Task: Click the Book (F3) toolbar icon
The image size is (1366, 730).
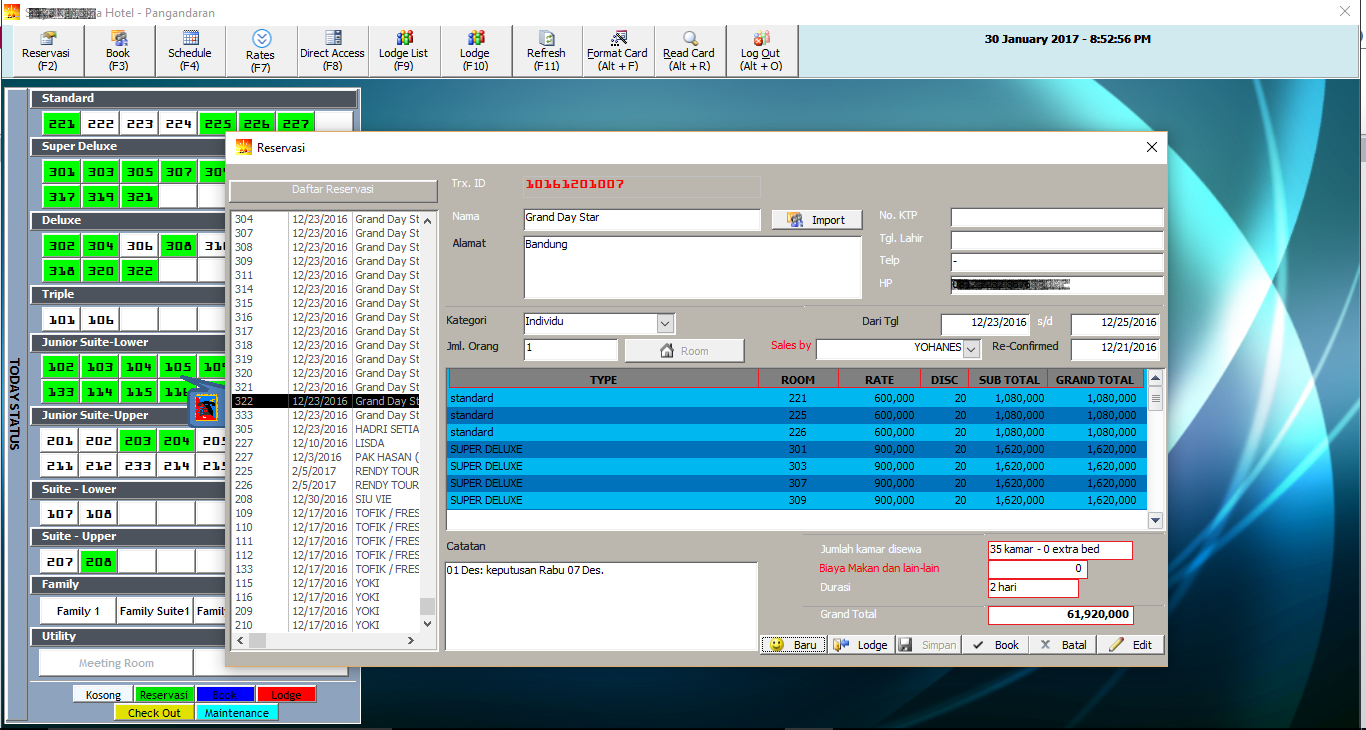Action: (x=118, y=51)
